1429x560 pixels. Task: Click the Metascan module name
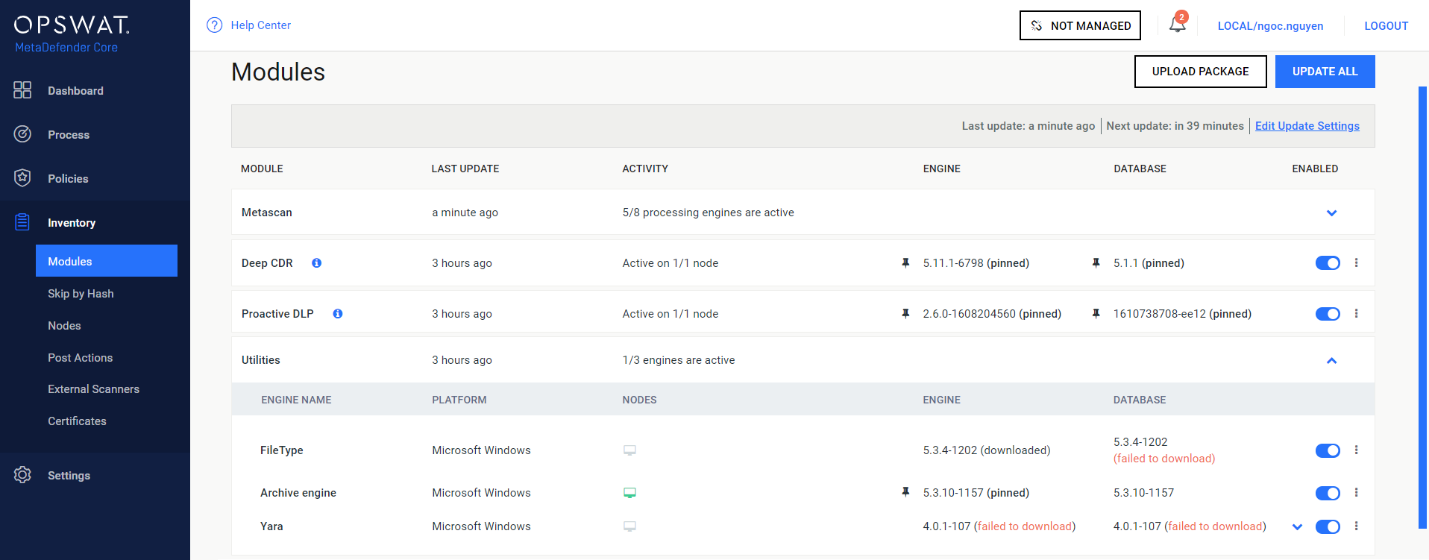point(267,212)
